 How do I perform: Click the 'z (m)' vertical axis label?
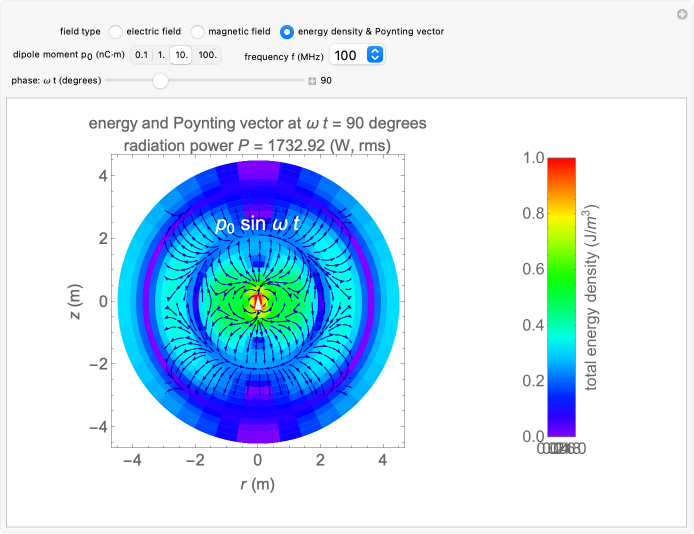(75, 301)
